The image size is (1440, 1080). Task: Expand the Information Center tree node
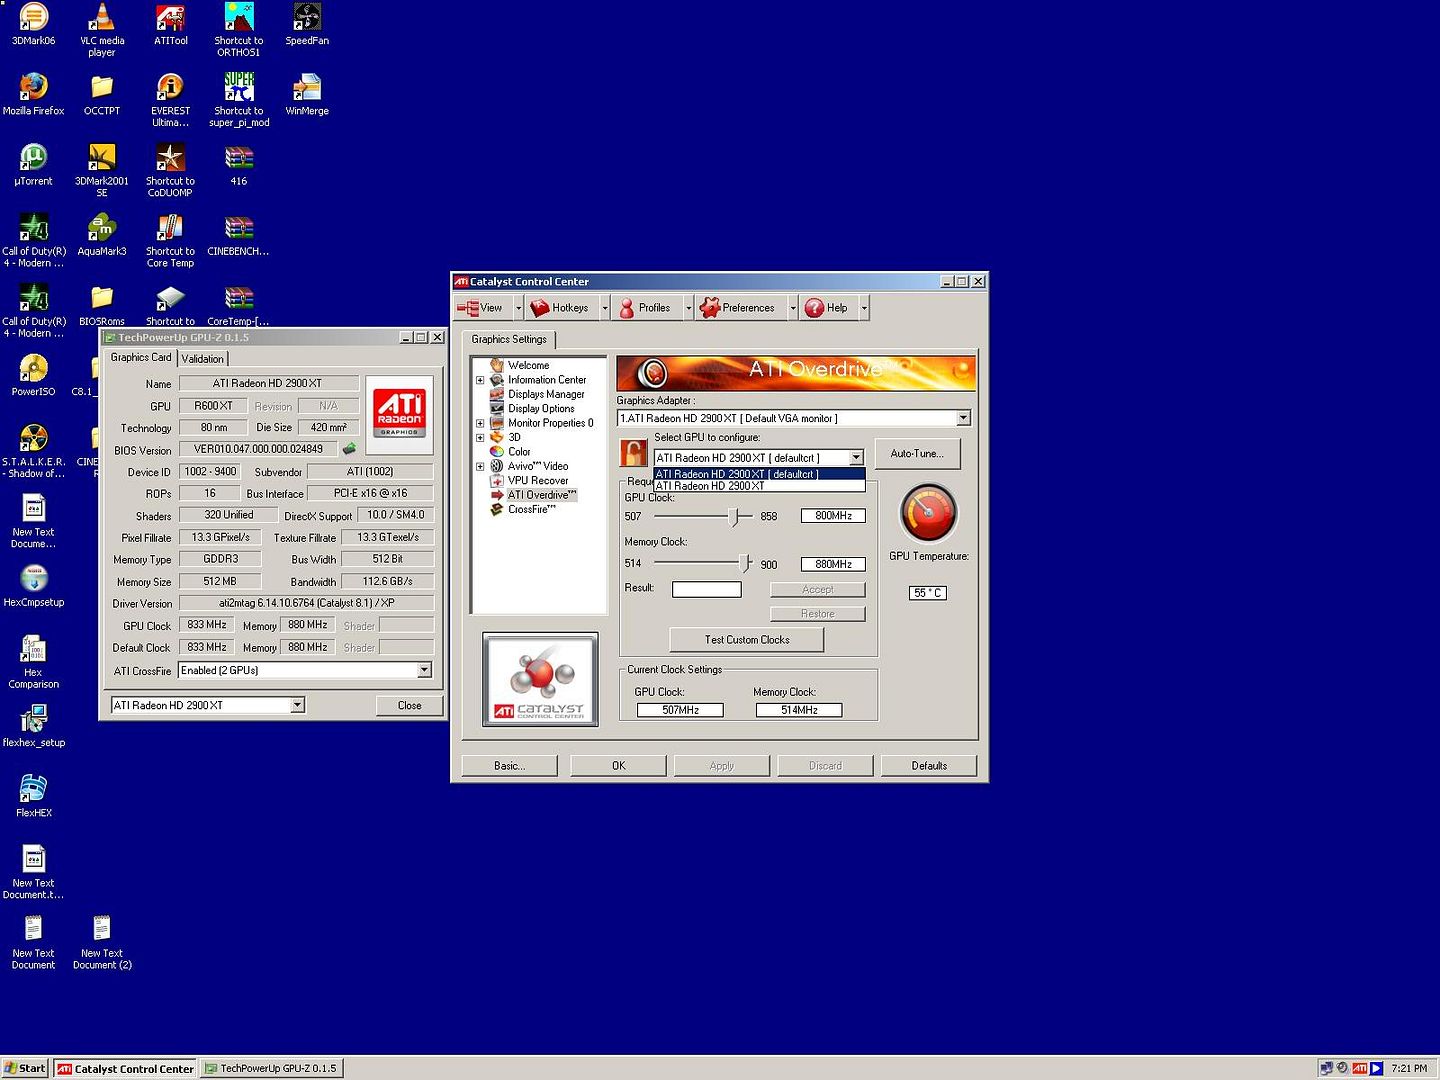480,380
